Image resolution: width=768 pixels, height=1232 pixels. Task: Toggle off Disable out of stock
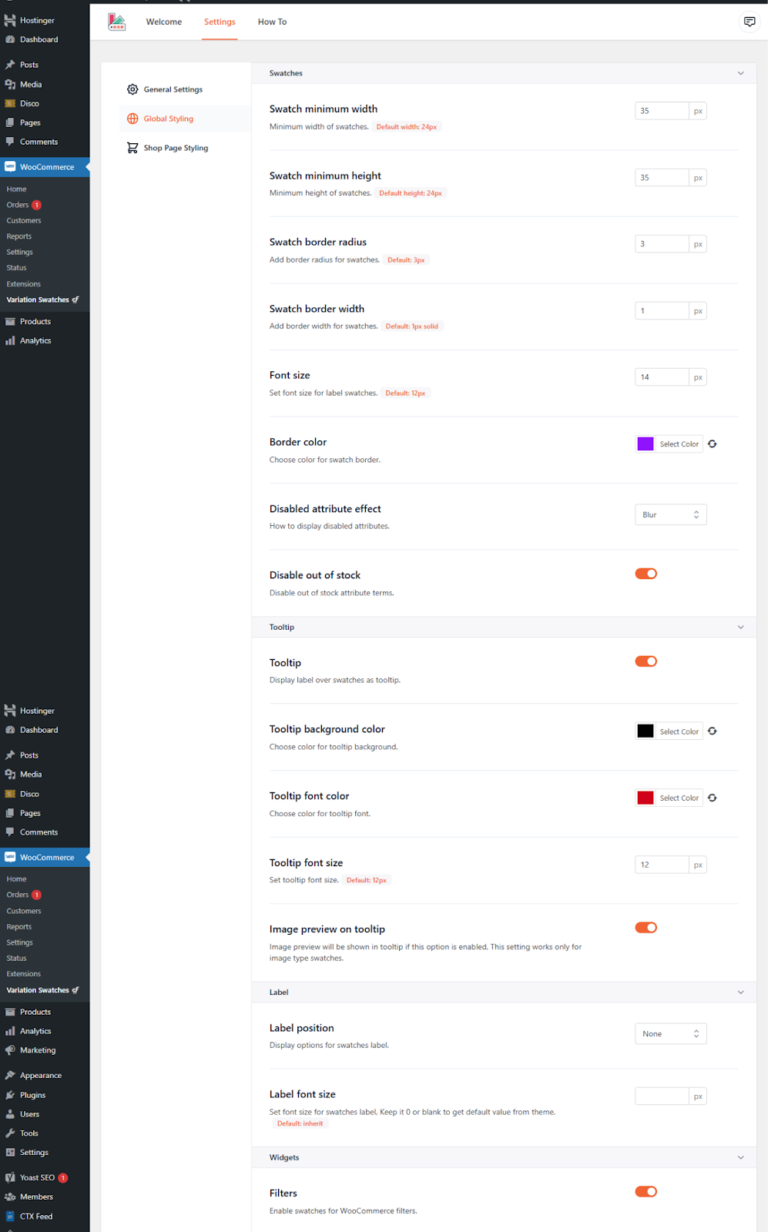645,573
